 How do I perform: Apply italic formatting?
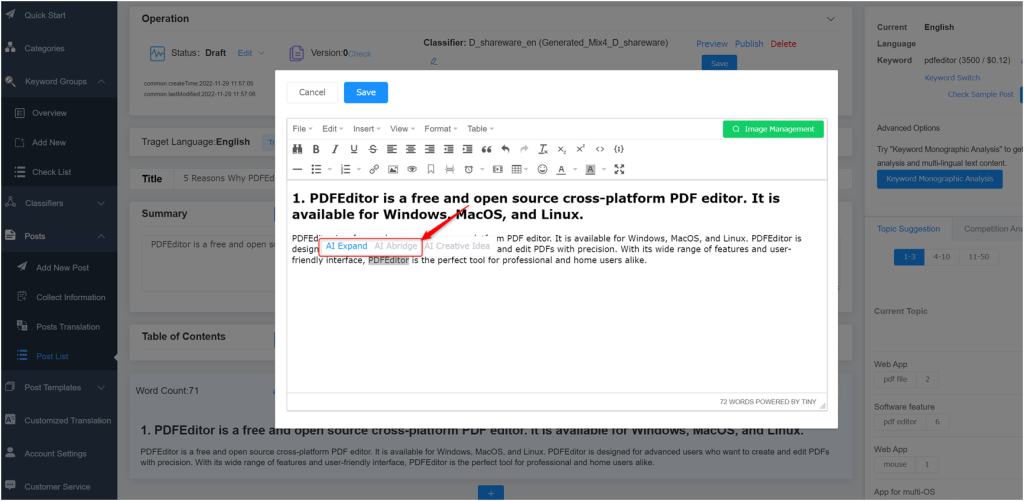335,149
